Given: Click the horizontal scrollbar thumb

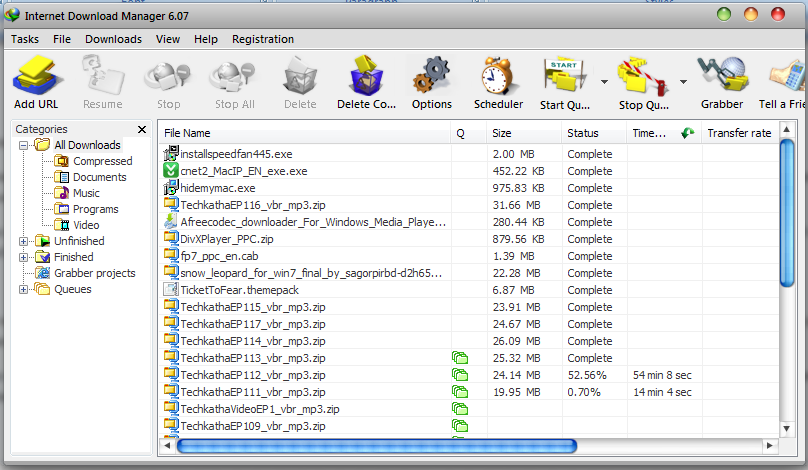Looking at the screenshot, I should click(x=377, y=446).
